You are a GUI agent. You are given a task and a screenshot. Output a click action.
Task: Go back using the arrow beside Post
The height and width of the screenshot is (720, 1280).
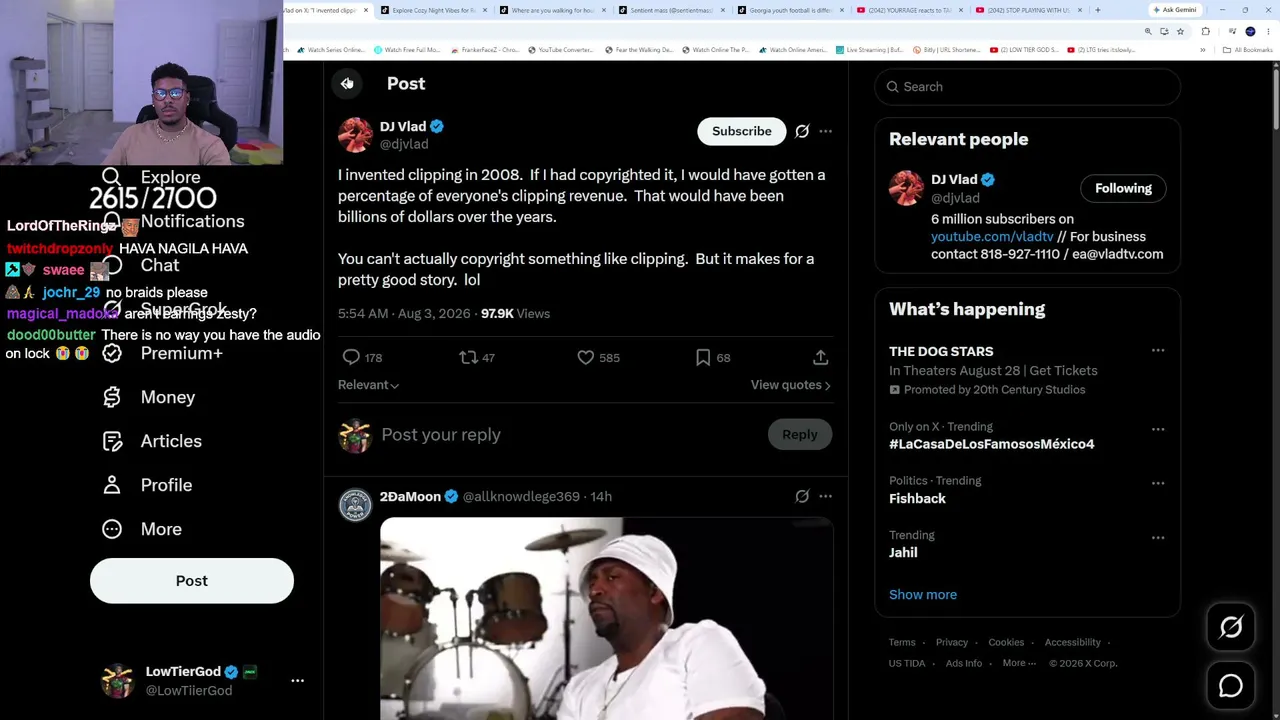[347, 84]
